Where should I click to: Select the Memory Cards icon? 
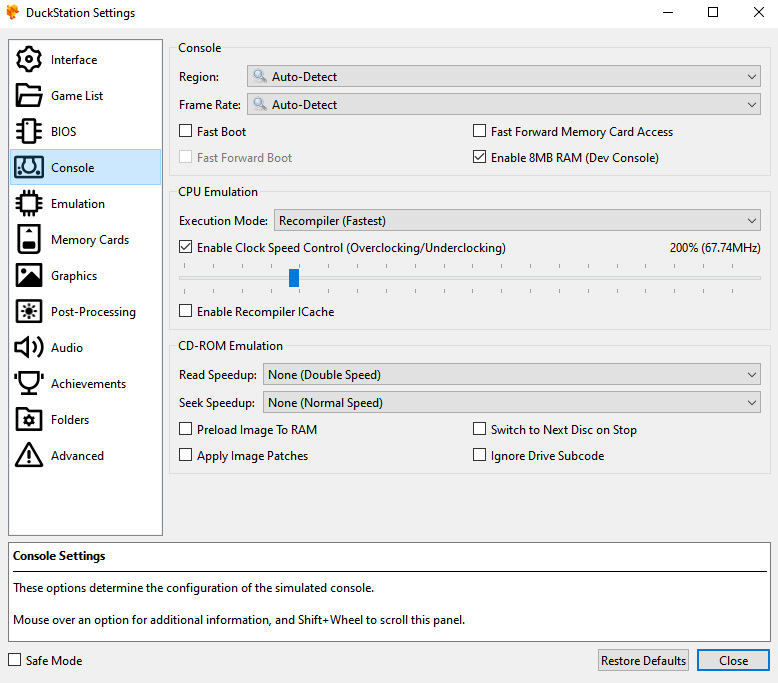click(29, 240)
